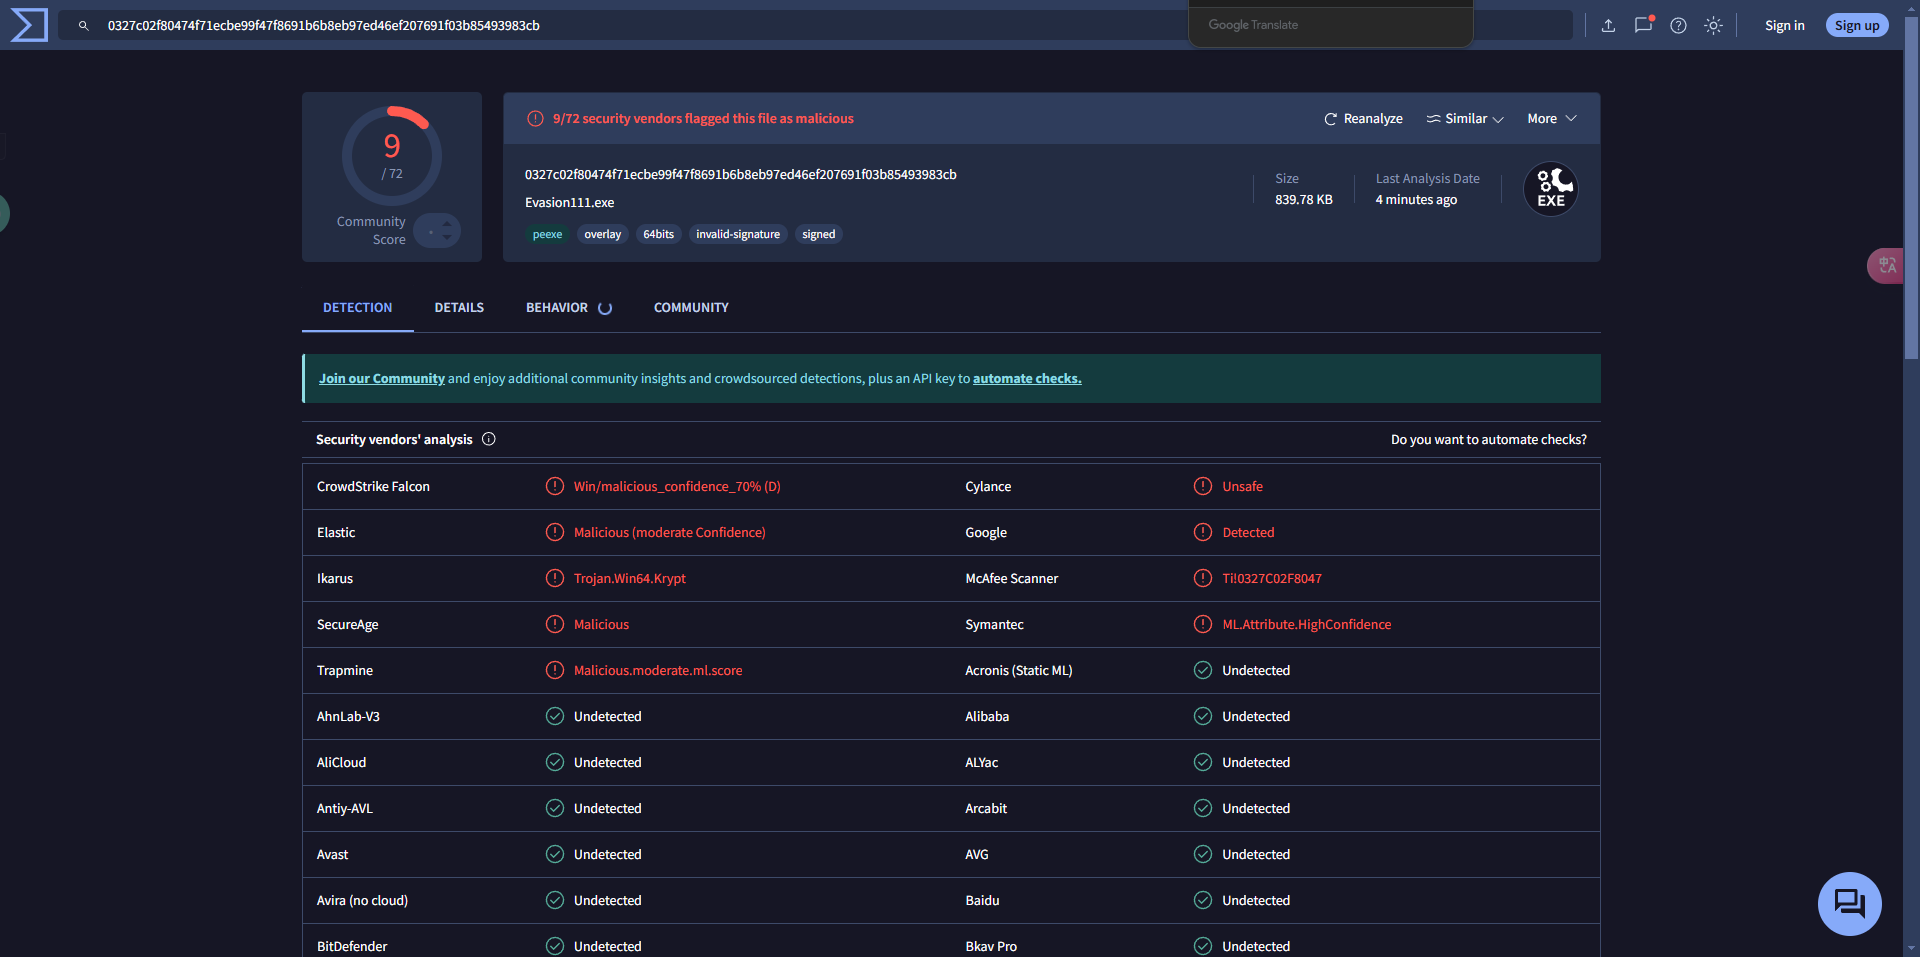The width and height of the screenshot is (1920, 957).
Task: Click the search magnifier icon
Action: 84,26
